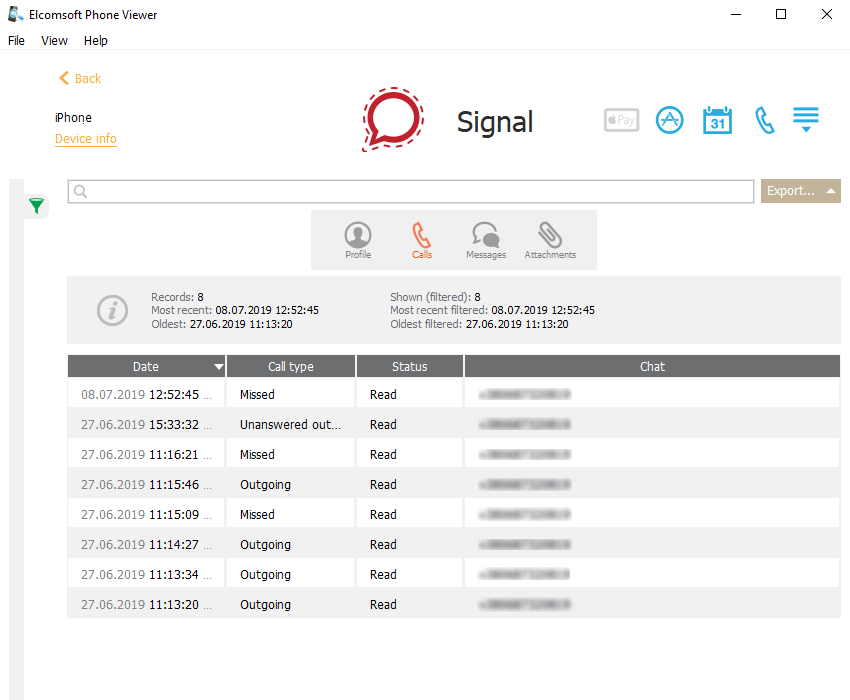
Task: Switch to the Messages tab
Action: [x=486, y=240]
